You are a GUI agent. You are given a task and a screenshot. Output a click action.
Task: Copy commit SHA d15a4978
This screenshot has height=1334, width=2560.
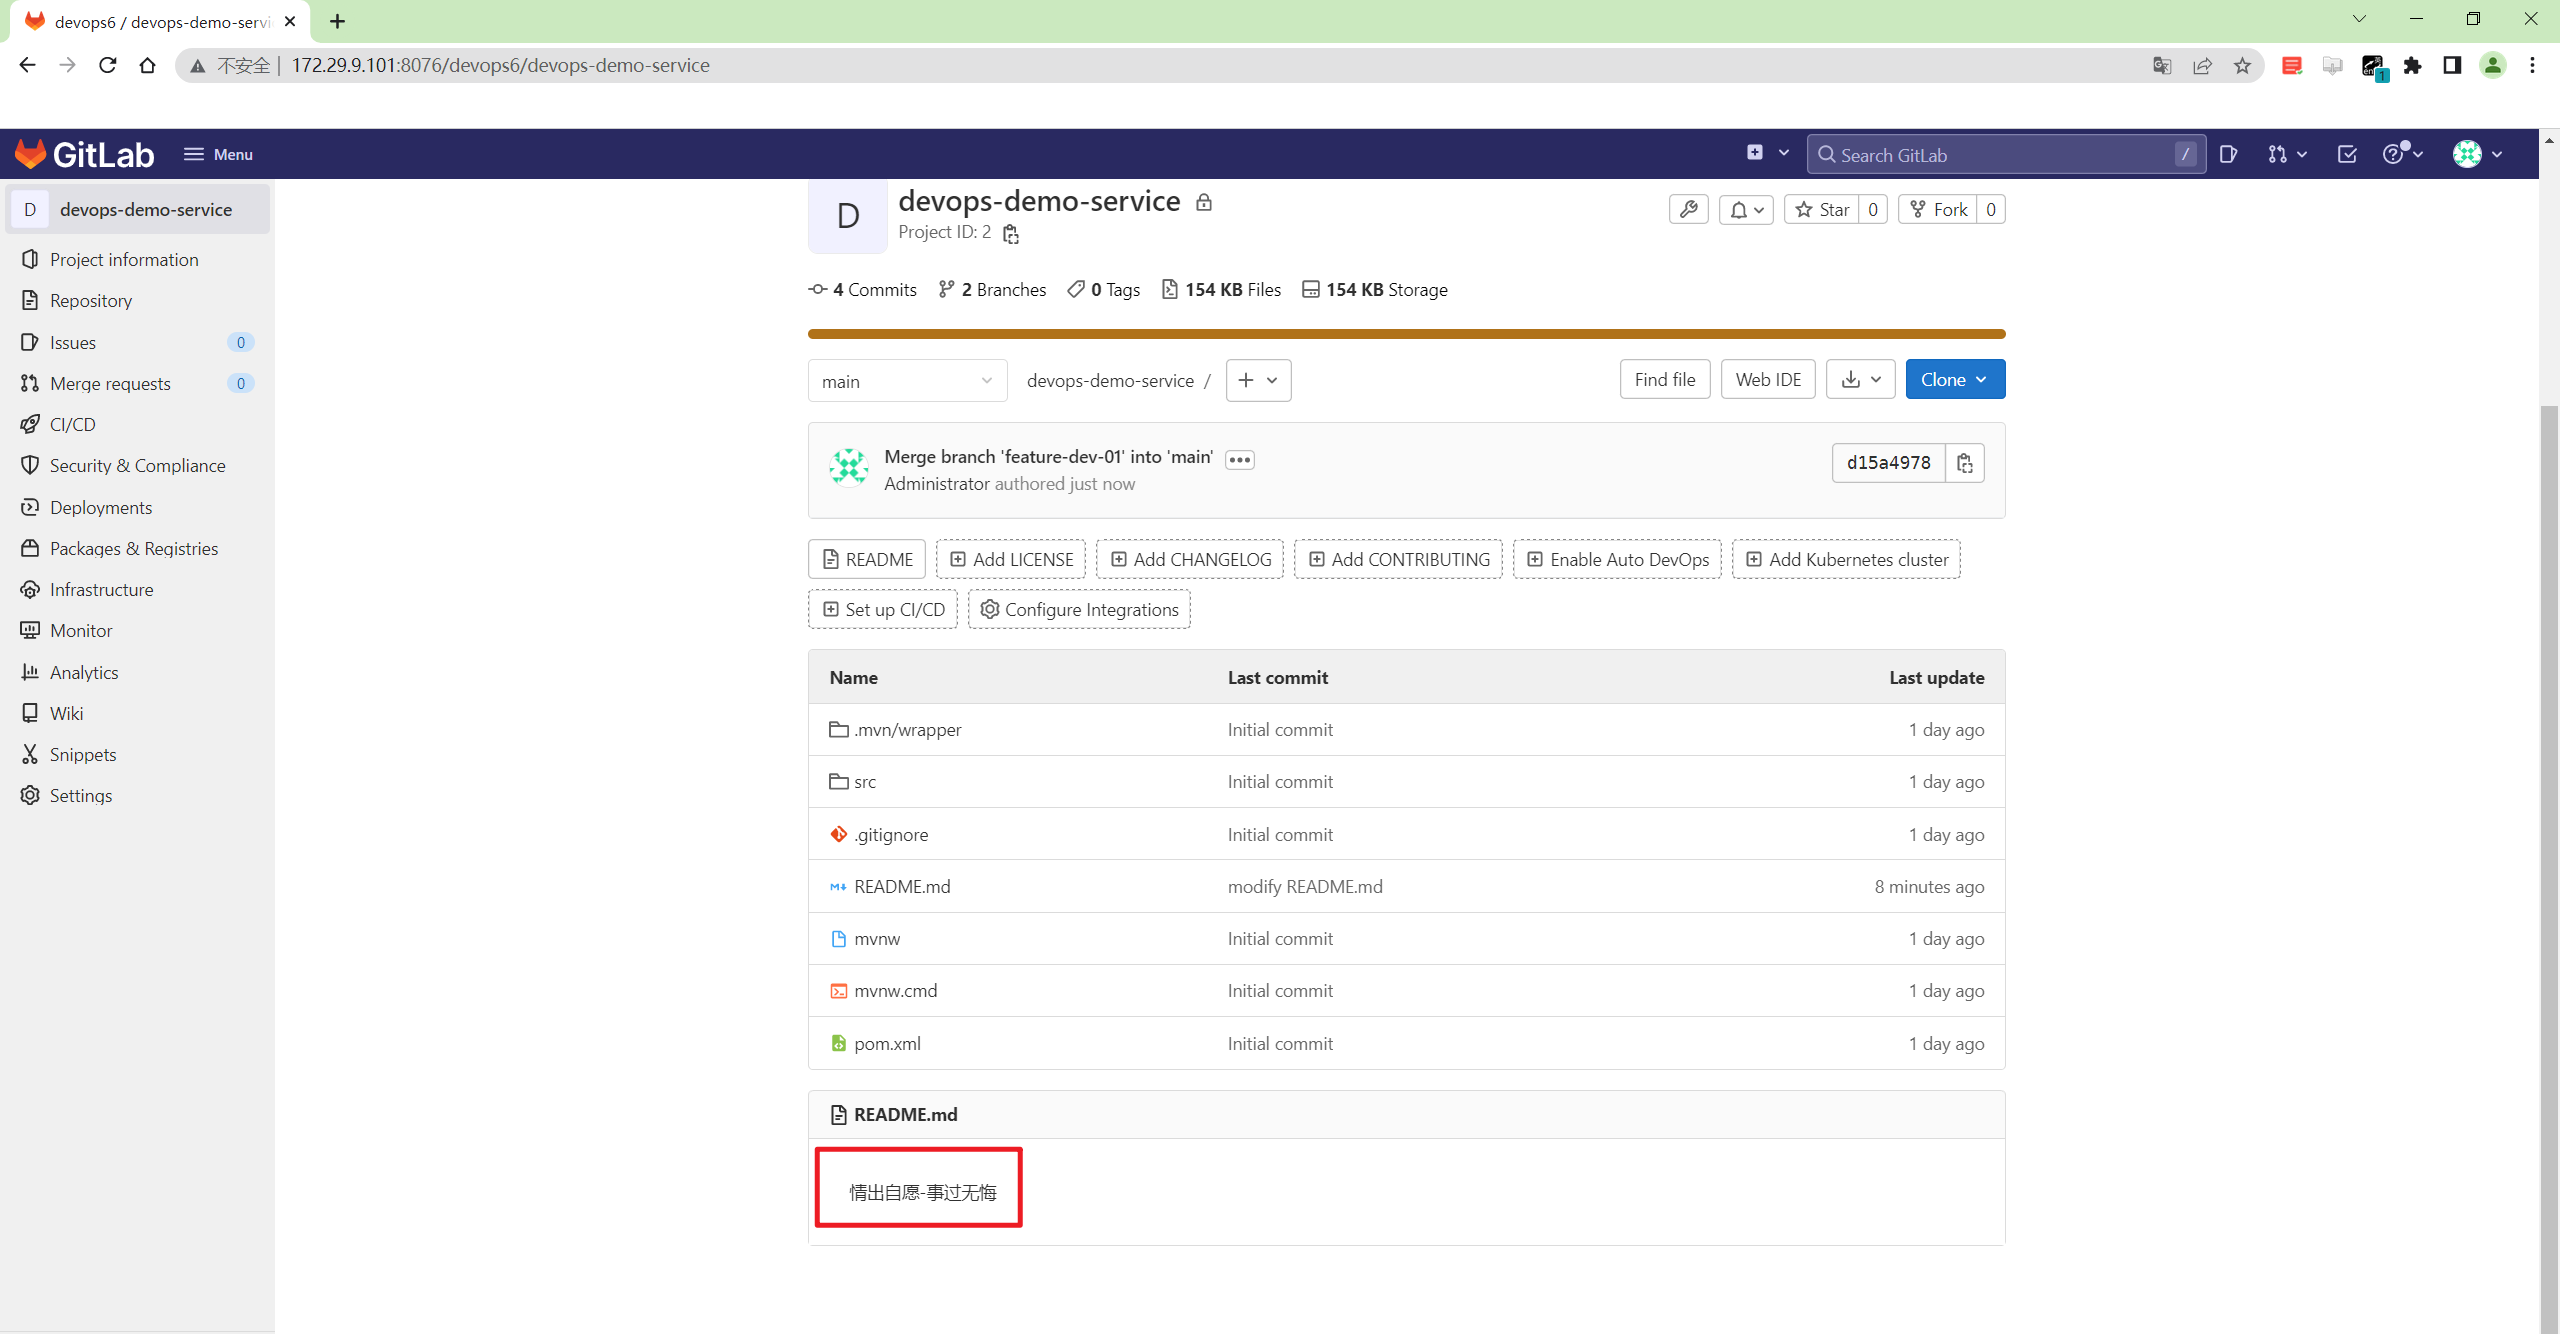[x=1964, y=463]
